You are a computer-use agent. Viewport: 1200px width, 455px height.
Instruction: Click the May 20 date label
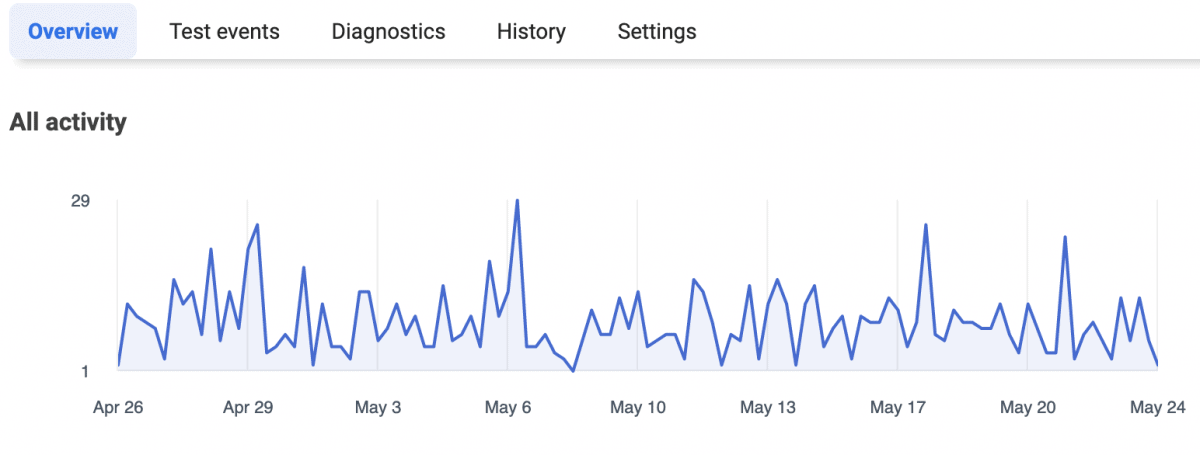(1028, 407)
